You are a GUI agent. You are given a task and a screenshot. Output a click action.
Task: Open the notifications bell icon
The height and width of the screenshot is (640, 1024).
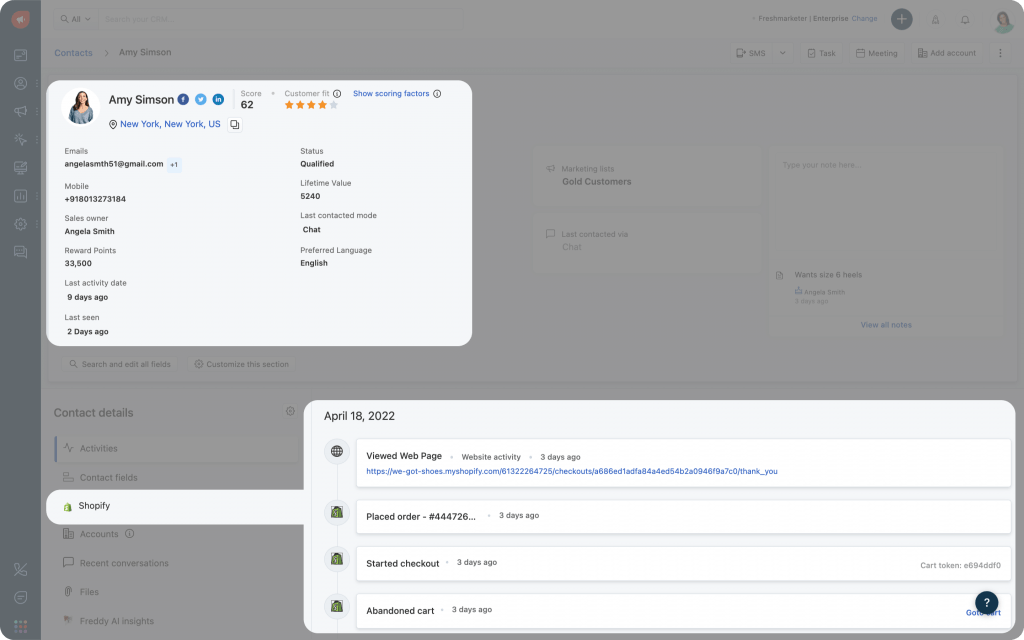click(x=965, y=19)
